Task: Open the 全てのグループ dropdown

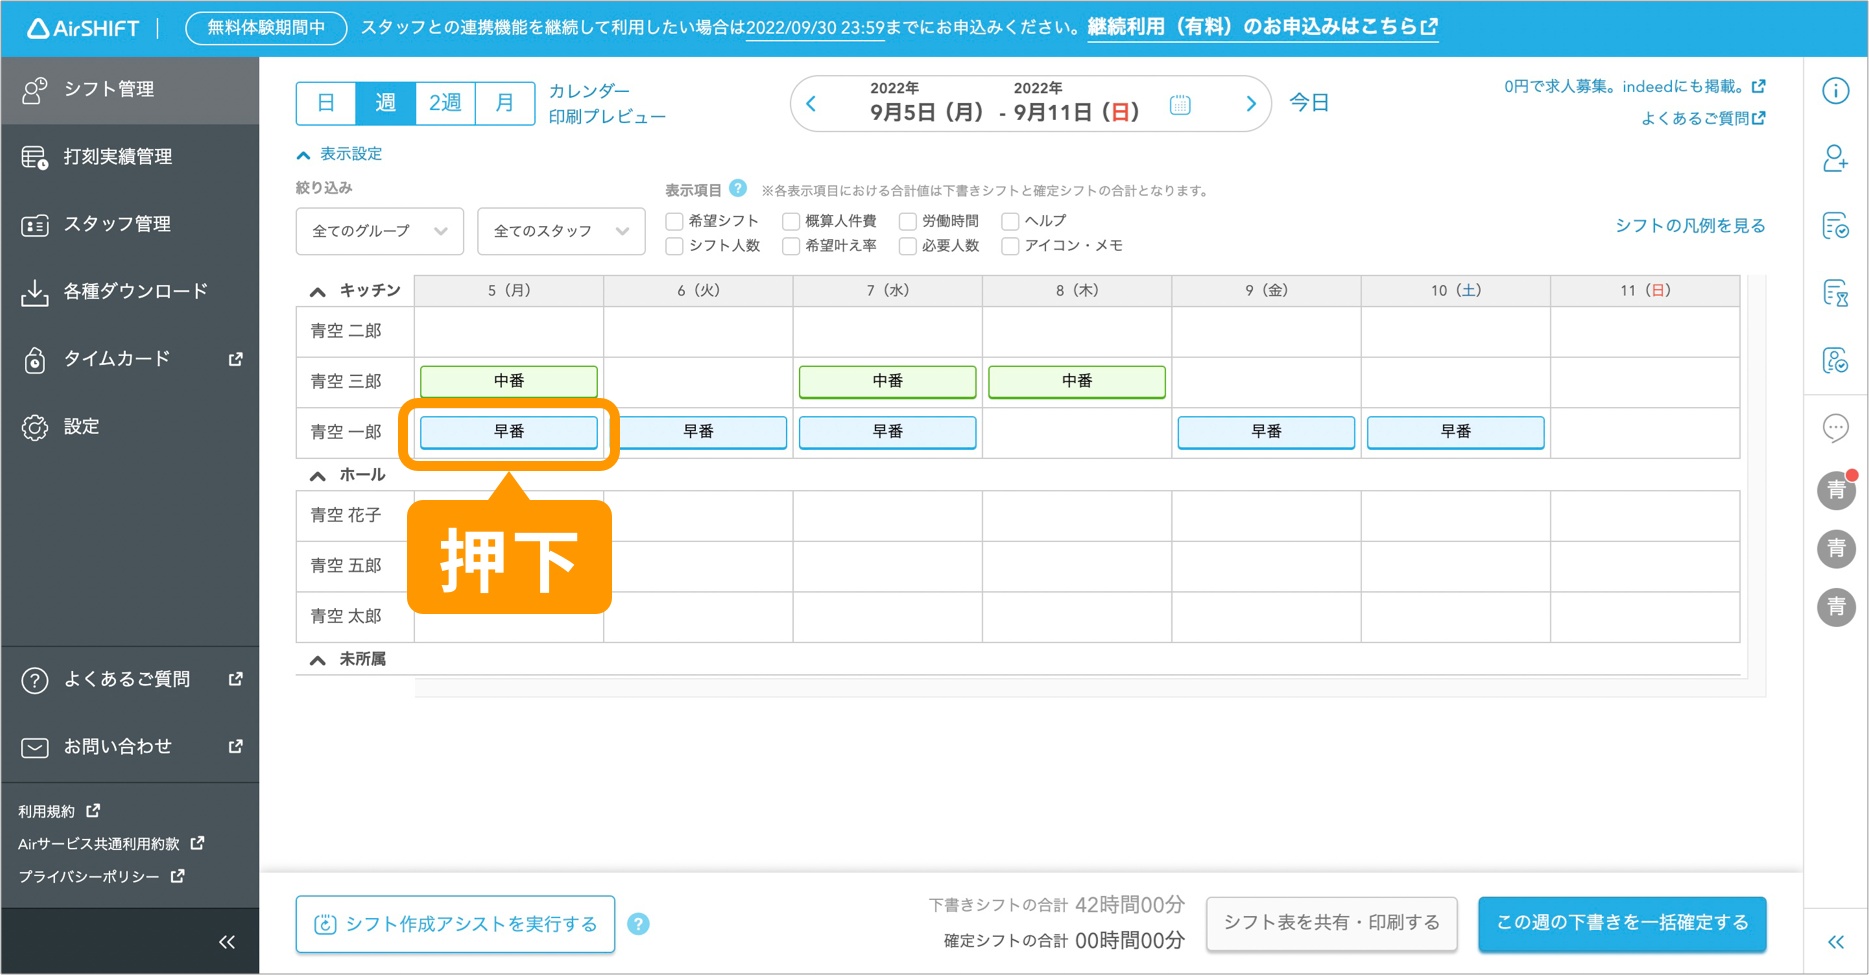Action: pos(379,231)
